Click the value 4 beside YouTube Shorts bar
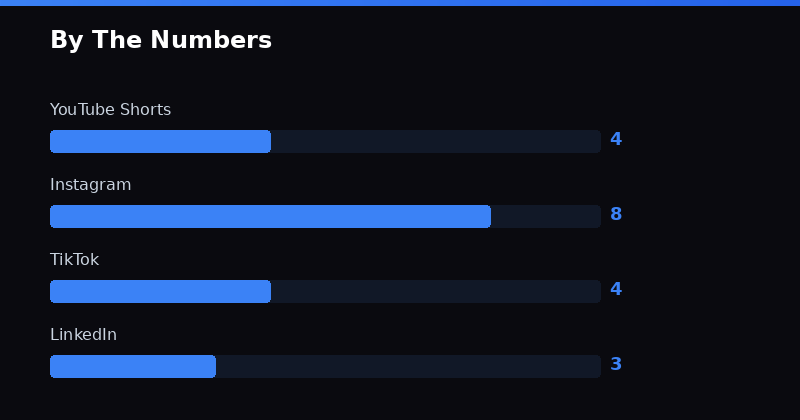This screenshot has width=800, height=420. pos(616,140)
